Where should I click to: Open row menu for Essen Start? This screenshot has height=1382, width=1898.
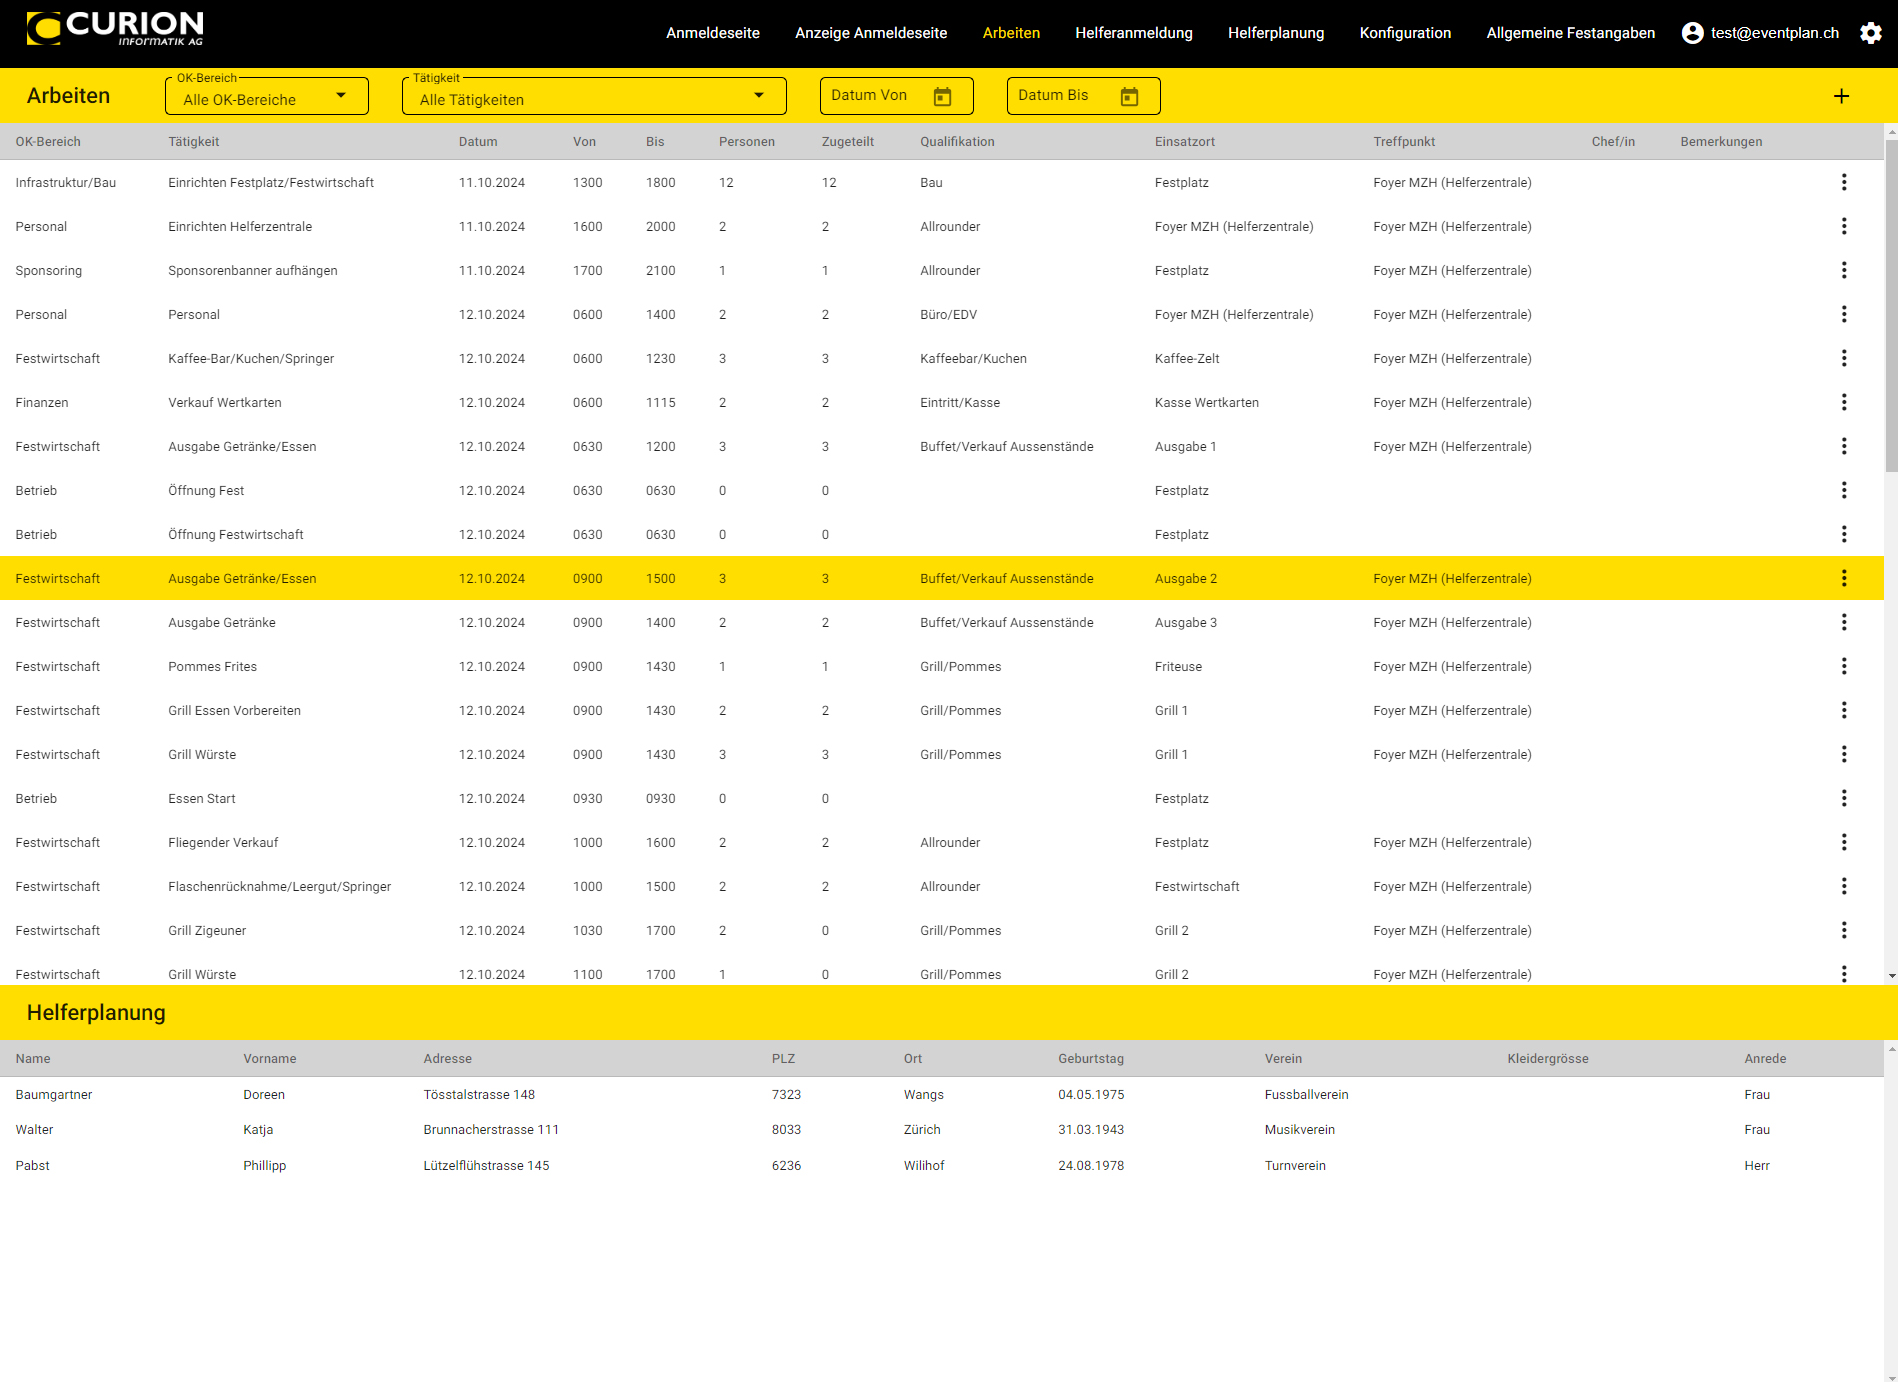tap(1844, 798)
